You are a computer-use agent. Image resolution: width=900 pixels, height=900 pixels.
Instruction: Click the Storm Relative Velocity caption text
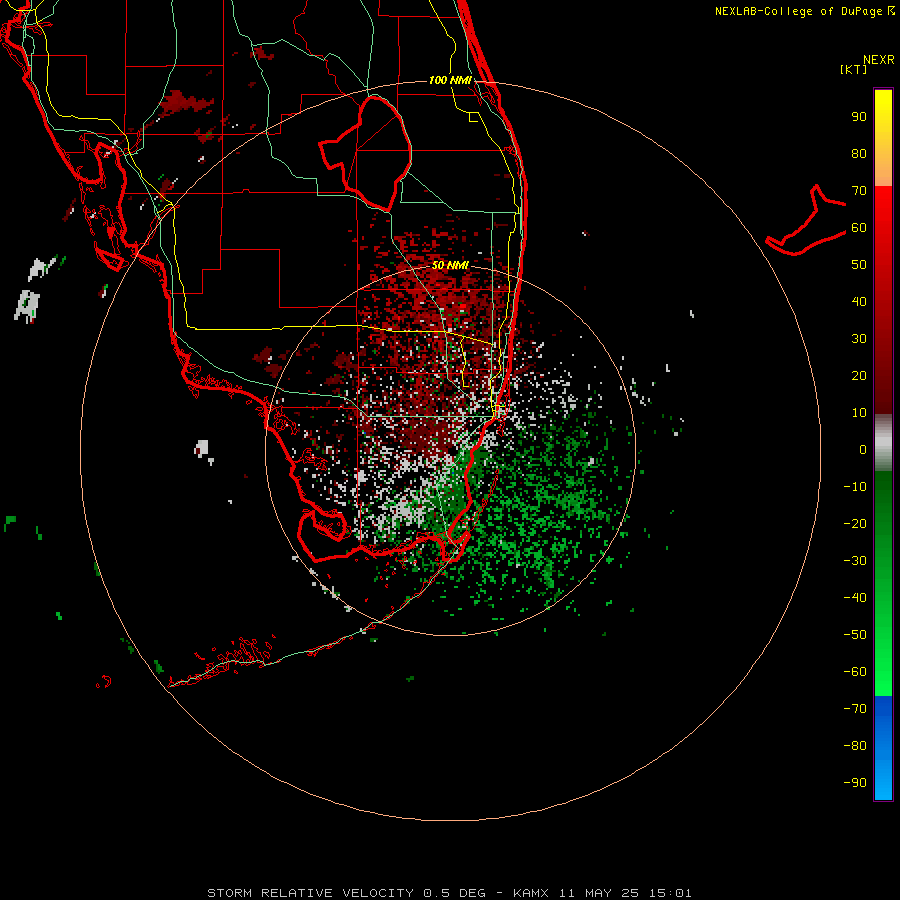click(449, 893)
